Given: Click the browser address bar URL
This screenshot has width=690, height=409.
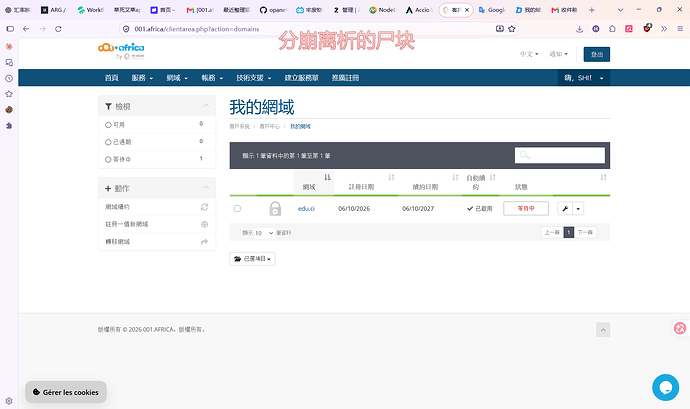Looking at the screenshot, I should coord(197,29).
